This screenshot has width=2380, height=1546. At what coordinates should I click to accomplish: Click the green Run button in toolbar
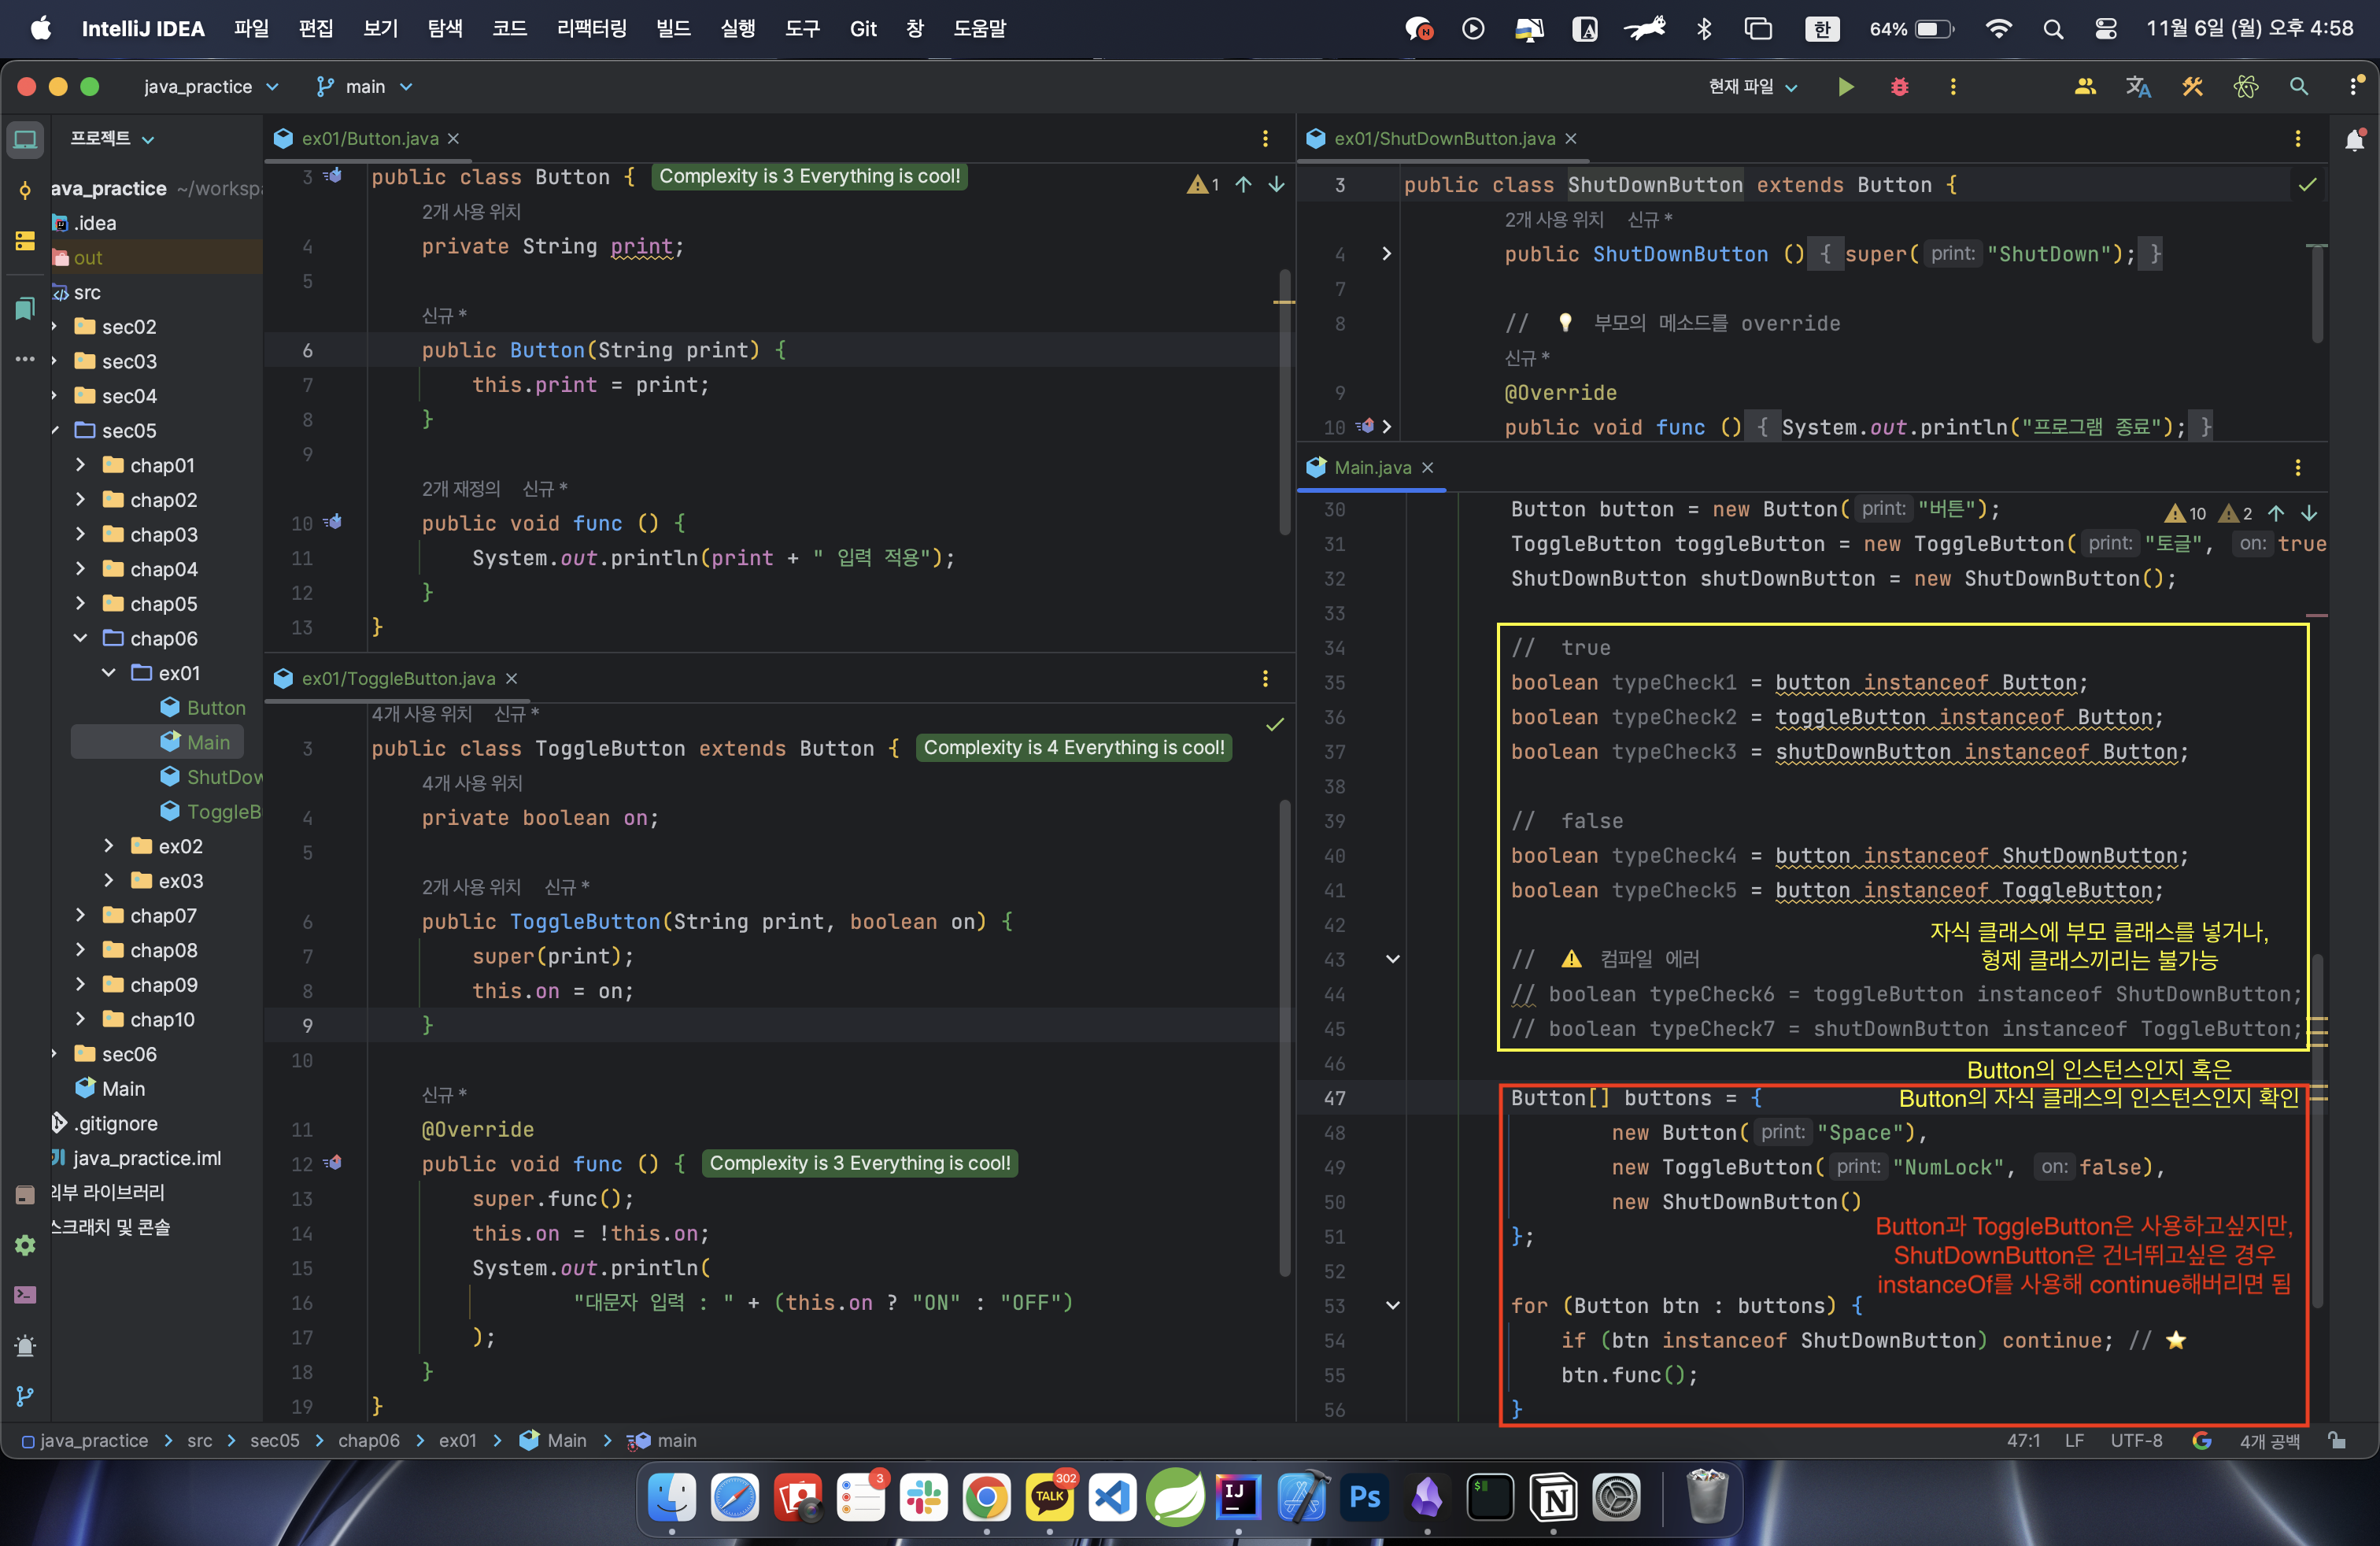[1846, 87]
